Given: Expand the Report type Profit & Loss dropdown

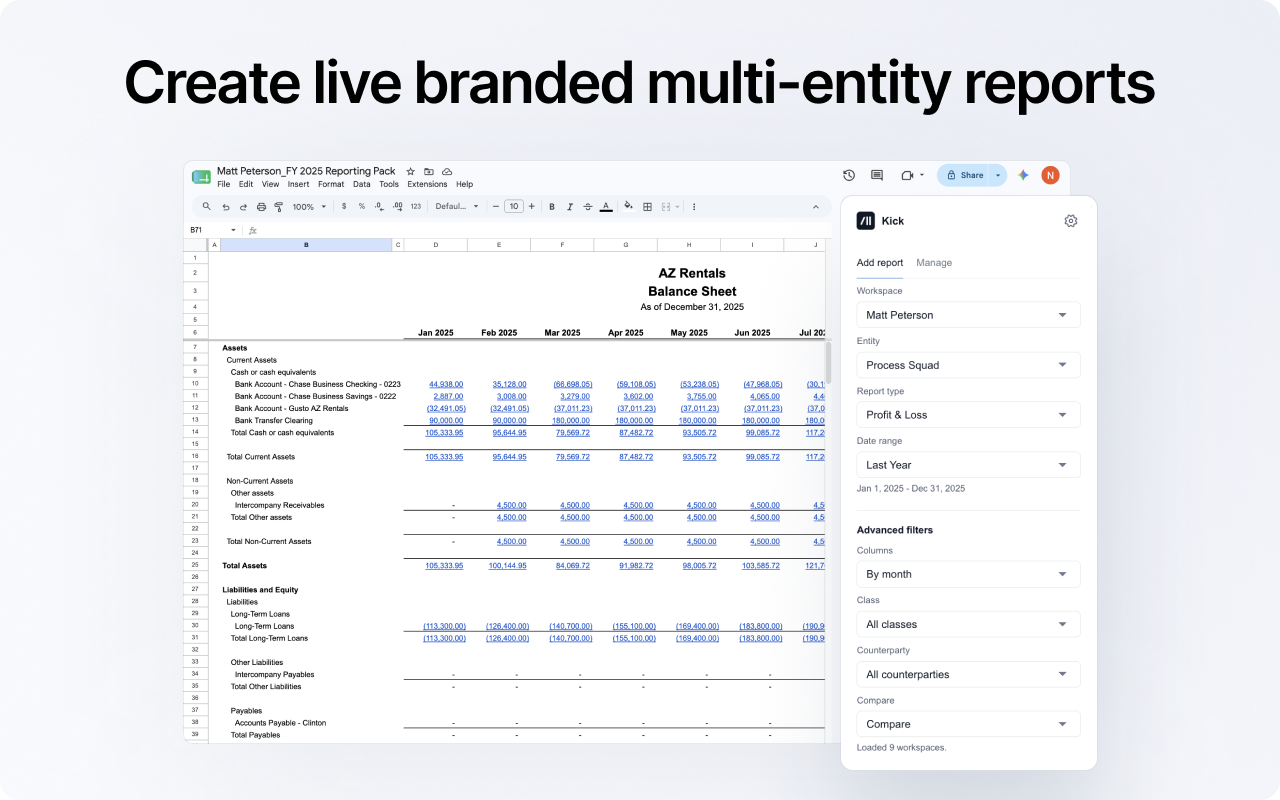Looking at the screenshot, I should coord(968,415).
